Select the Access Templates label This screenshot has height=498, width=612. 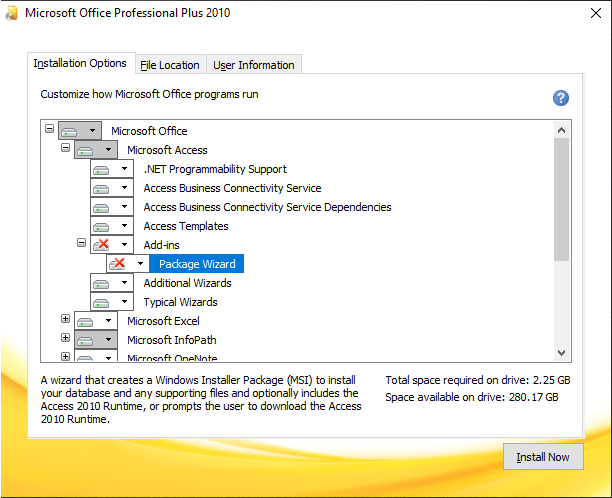pos(186,226)
